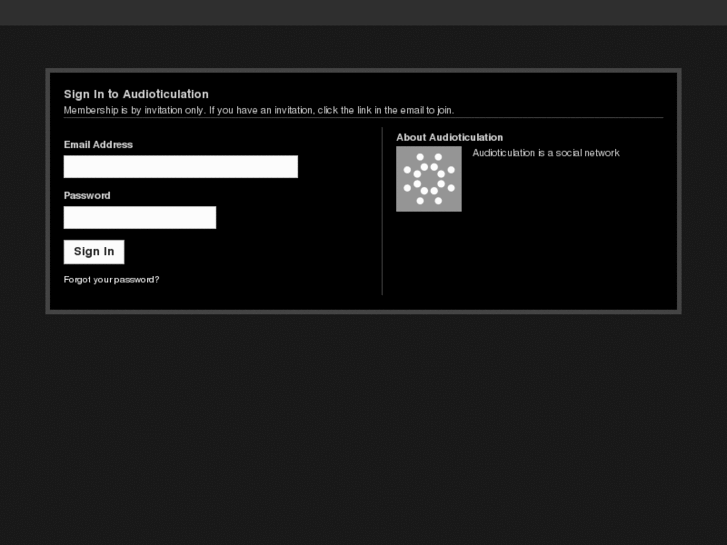727x545 pixels.
Task: Focus the Password input field
Action: point(140,218)
